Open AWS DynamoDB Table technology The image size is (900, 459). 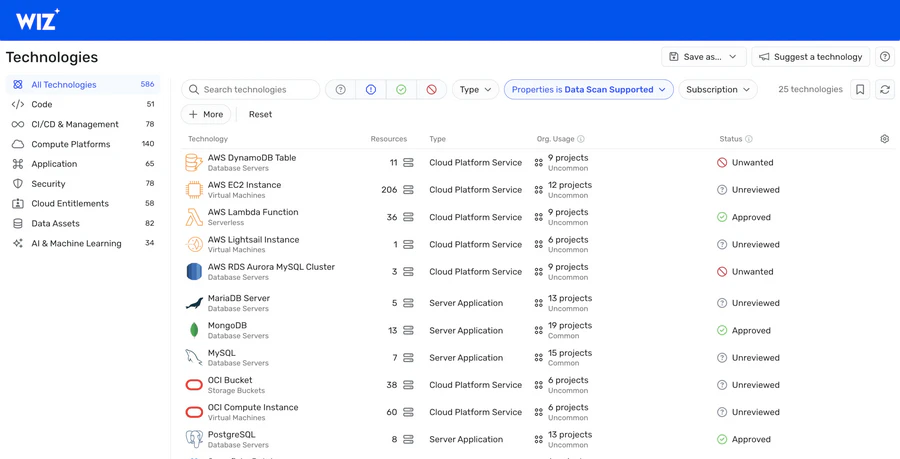(x=252, y=157)
